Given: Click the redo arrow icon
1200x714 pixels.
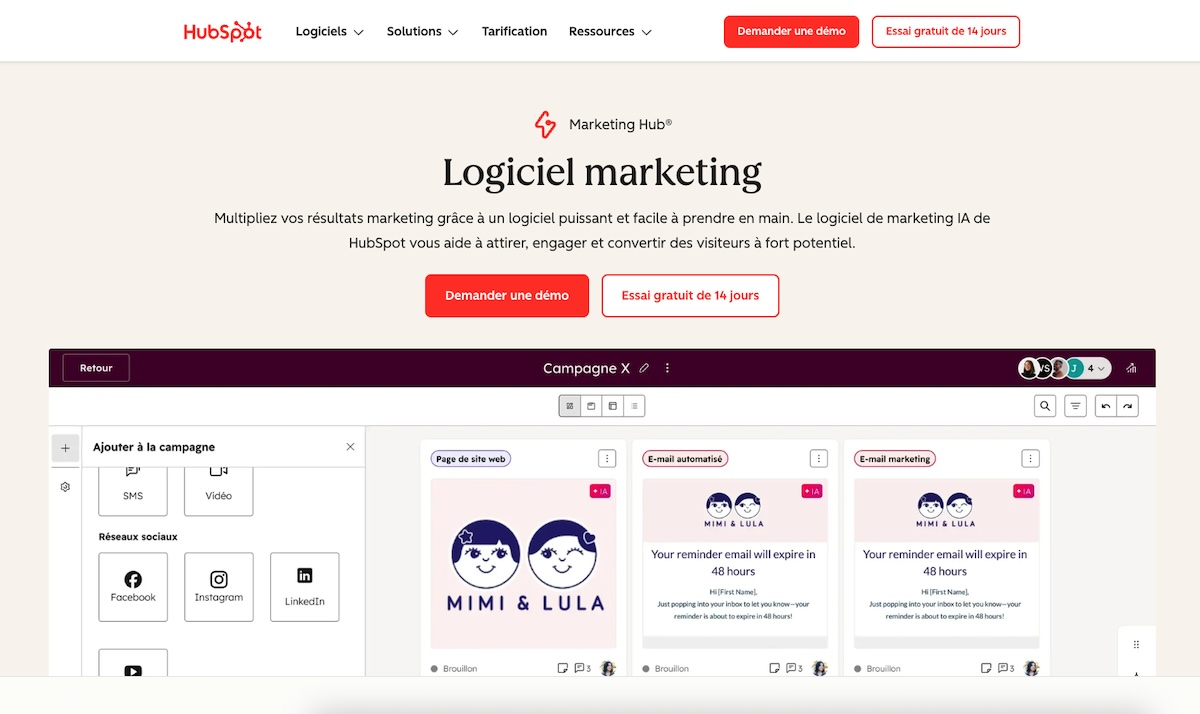Looking at the screenshot, I should click(x=1128, y=406).
